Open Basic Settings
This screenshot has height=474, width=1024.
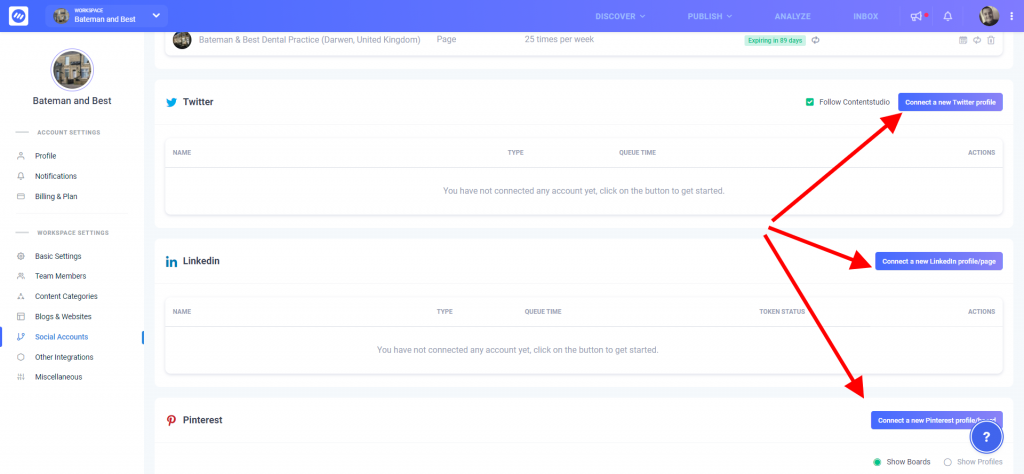58,256
